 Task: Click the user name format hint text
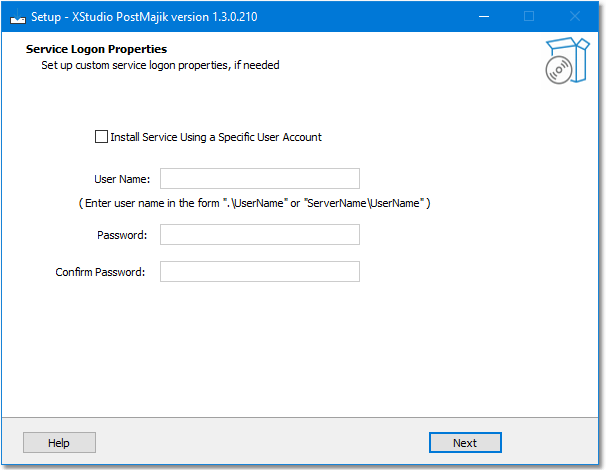(254, 203)
